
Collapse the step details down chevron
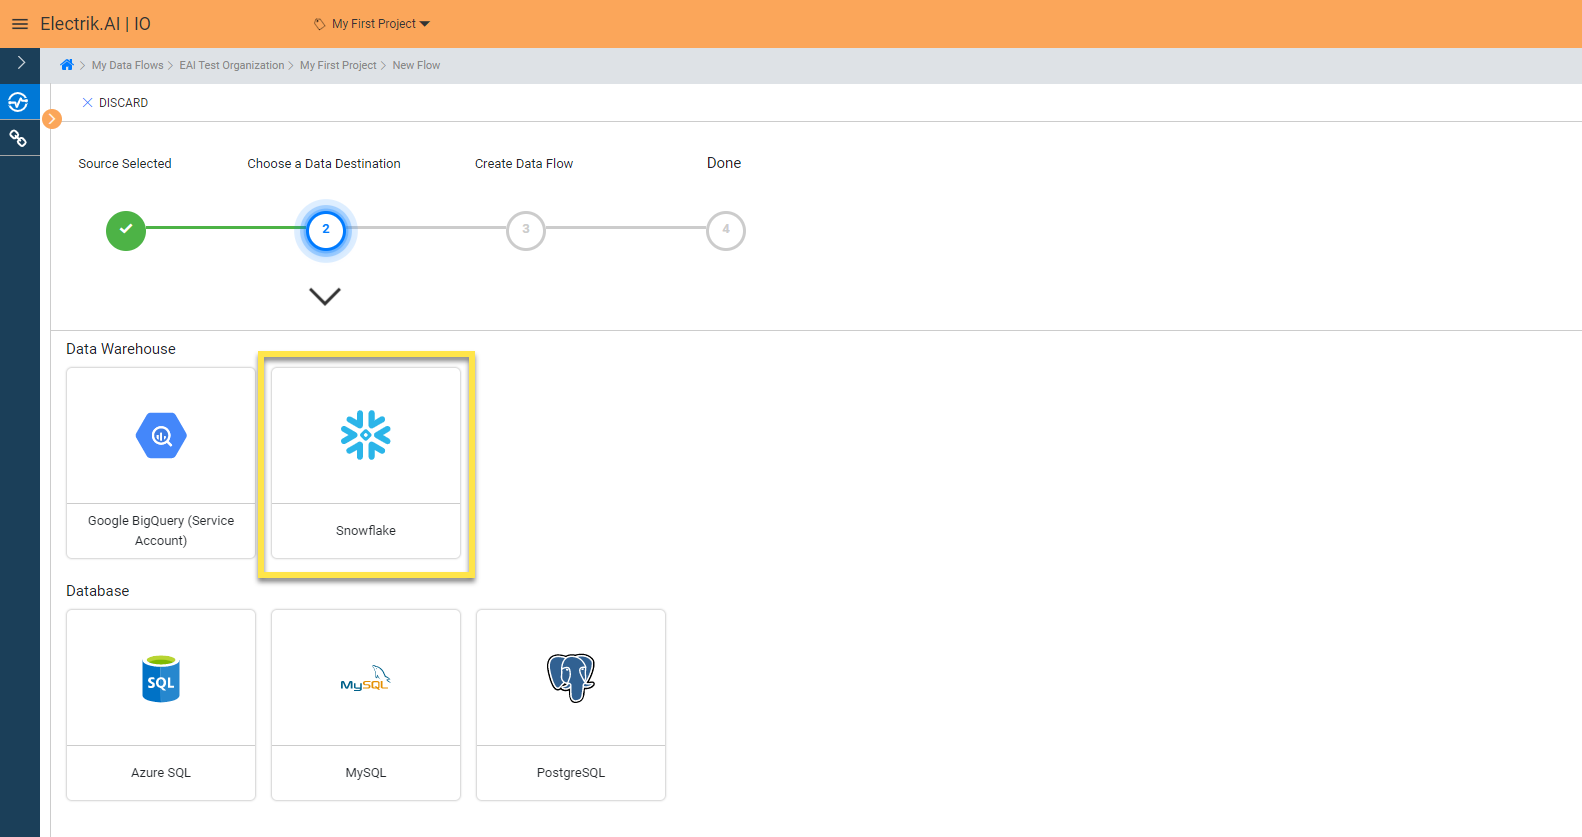click(x=325, y=296)
